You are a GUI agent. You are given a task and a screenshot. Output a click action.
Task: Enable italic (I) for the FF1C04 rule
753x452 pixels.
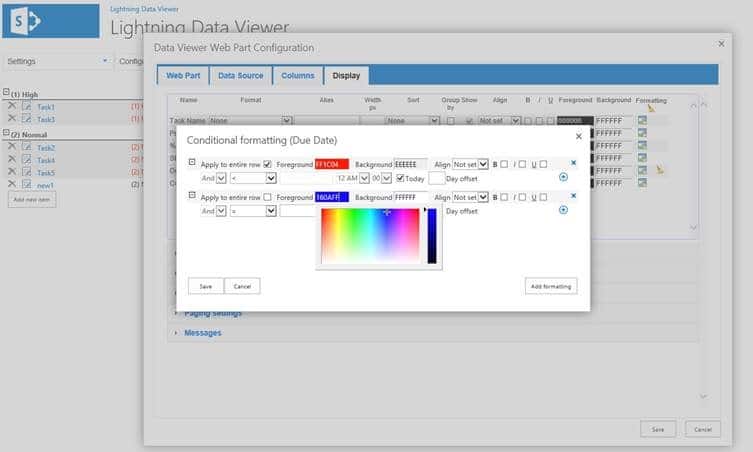(x=522, y=164)
